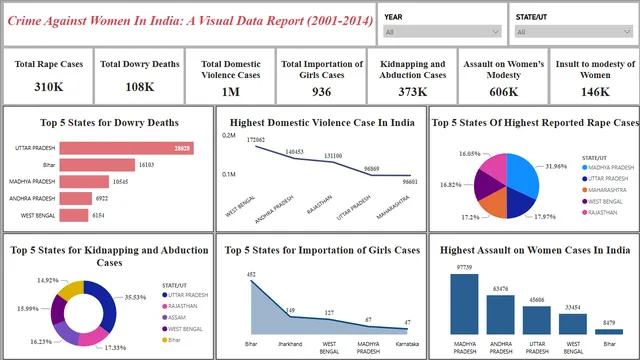Open the STATE/UT slicer dropdown
Image resolution: width=640 pixels, height=360 pixels.
(573, 32)
